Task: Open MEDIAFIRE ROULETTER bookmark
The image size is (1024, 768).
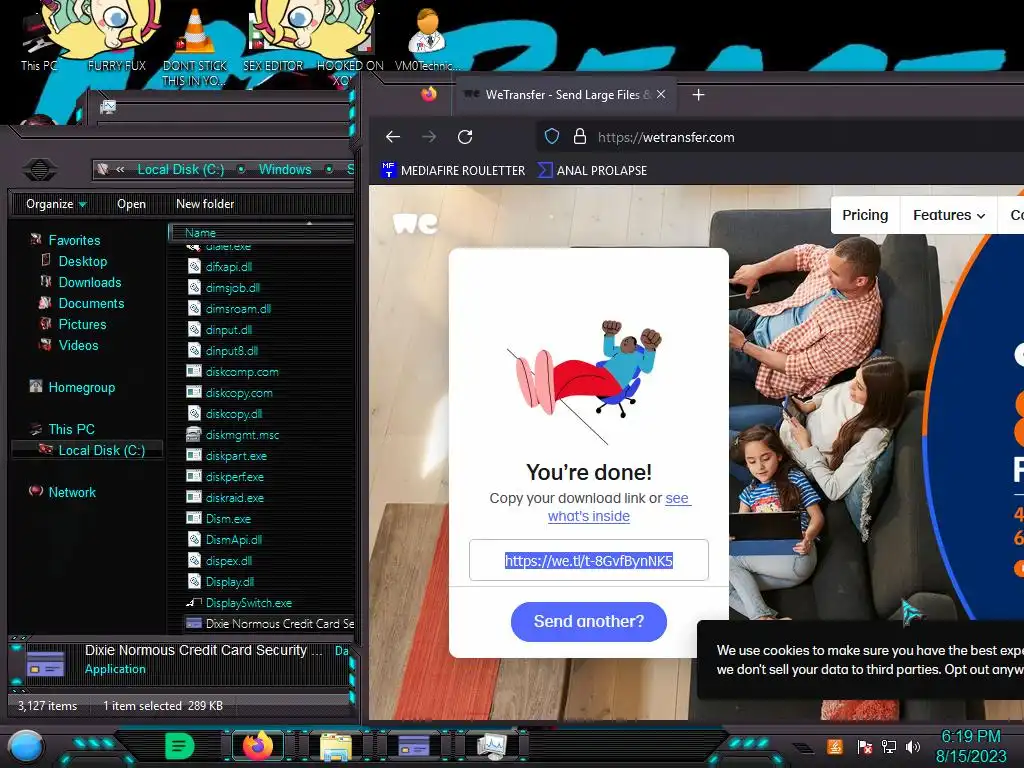Action: click(453, 170)
